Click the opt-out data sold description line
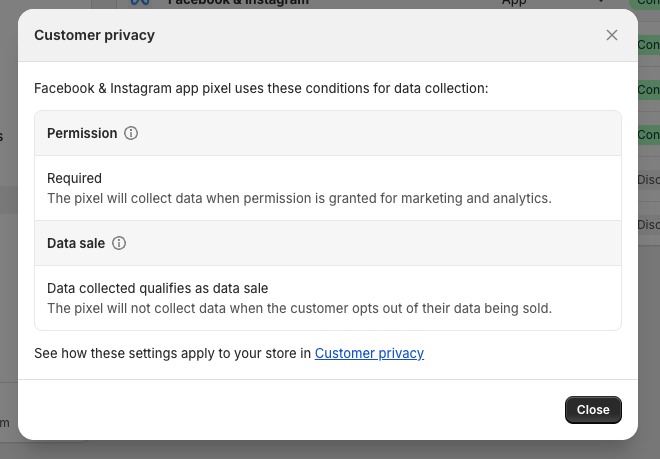The height and width of the screenshot is (459, 660). pos(299,308)
